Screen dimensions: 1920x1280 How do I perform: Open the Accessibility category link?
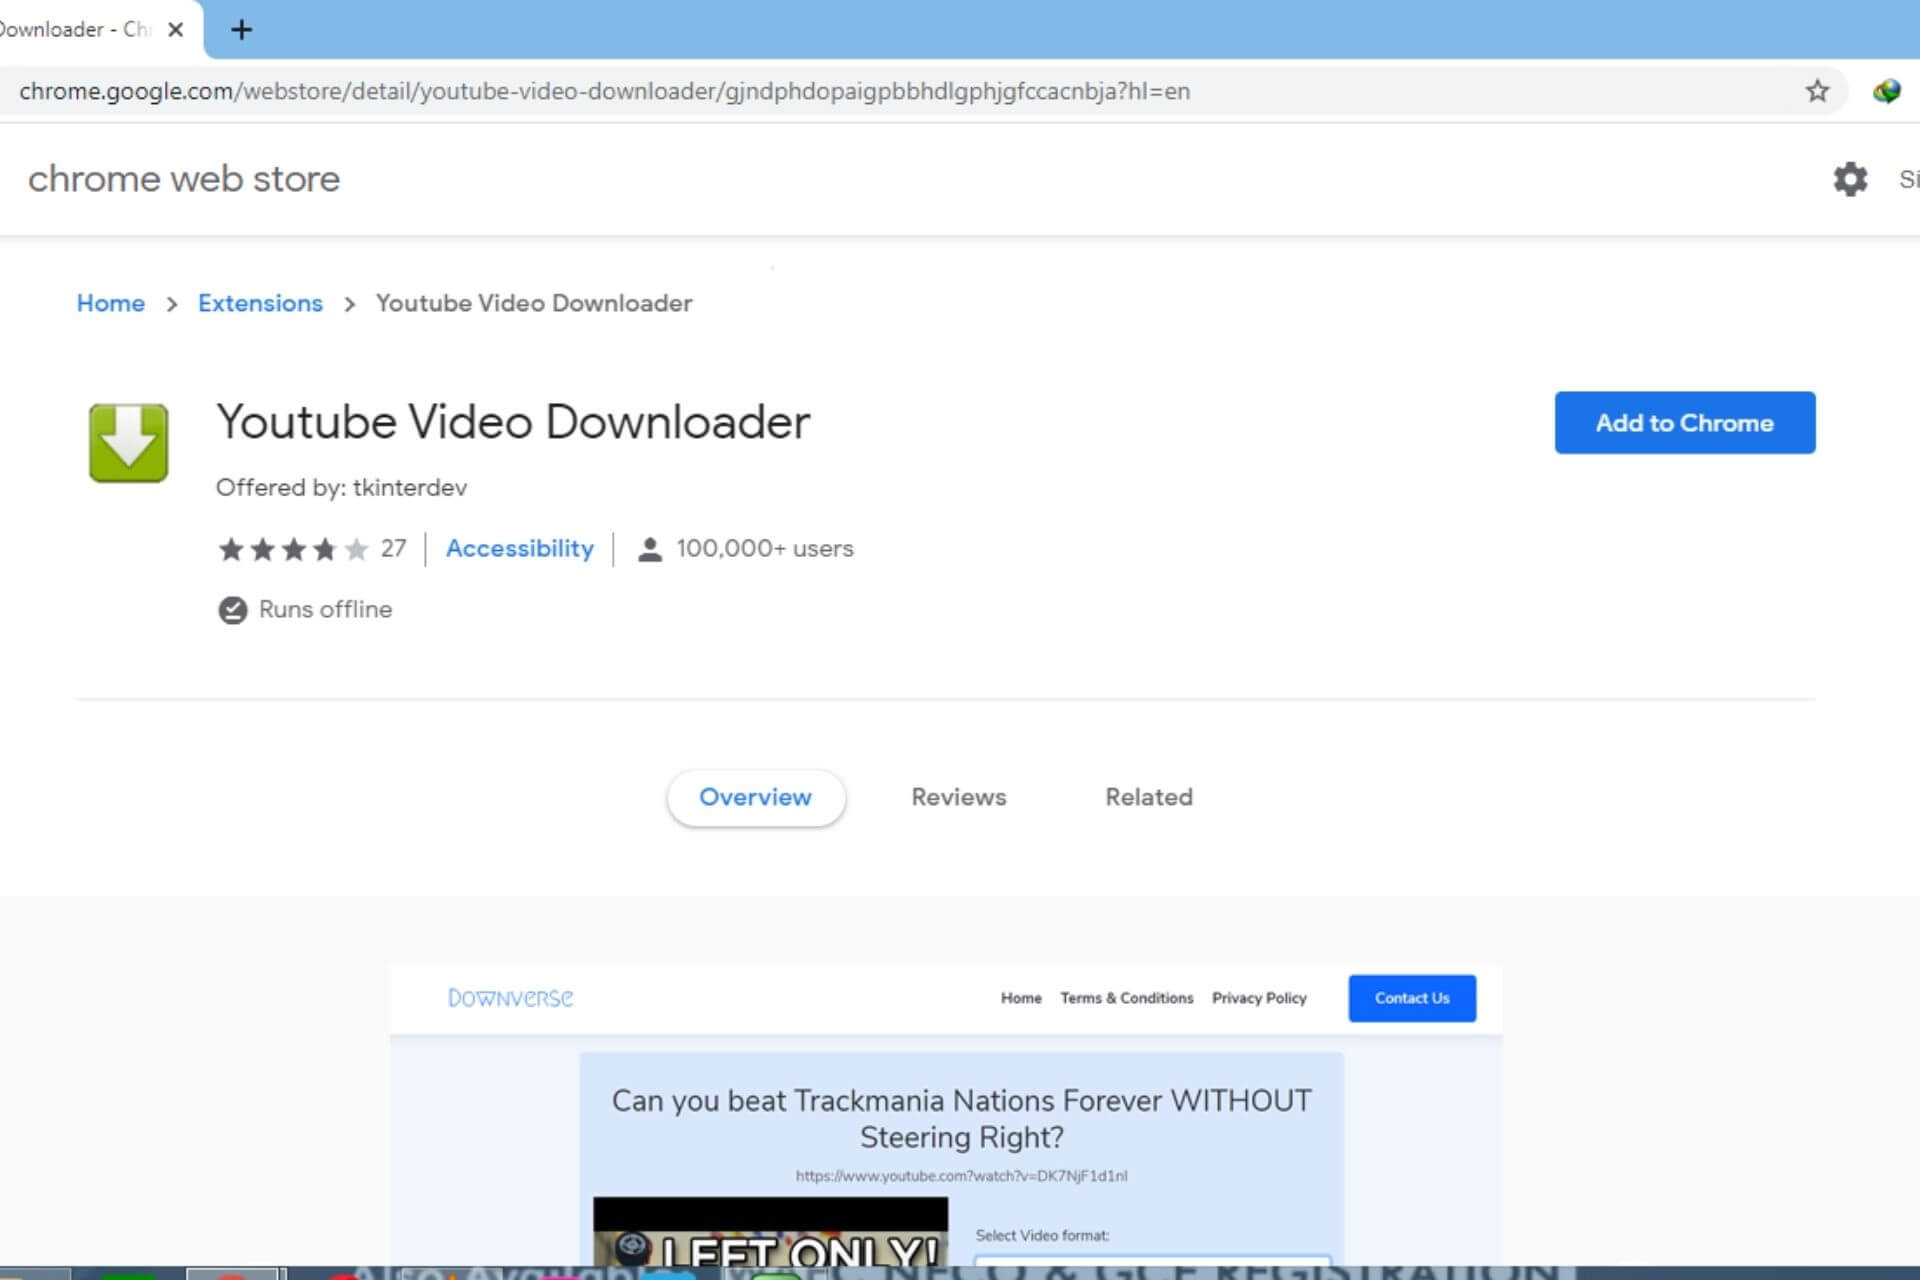click(x=519, y=549)
